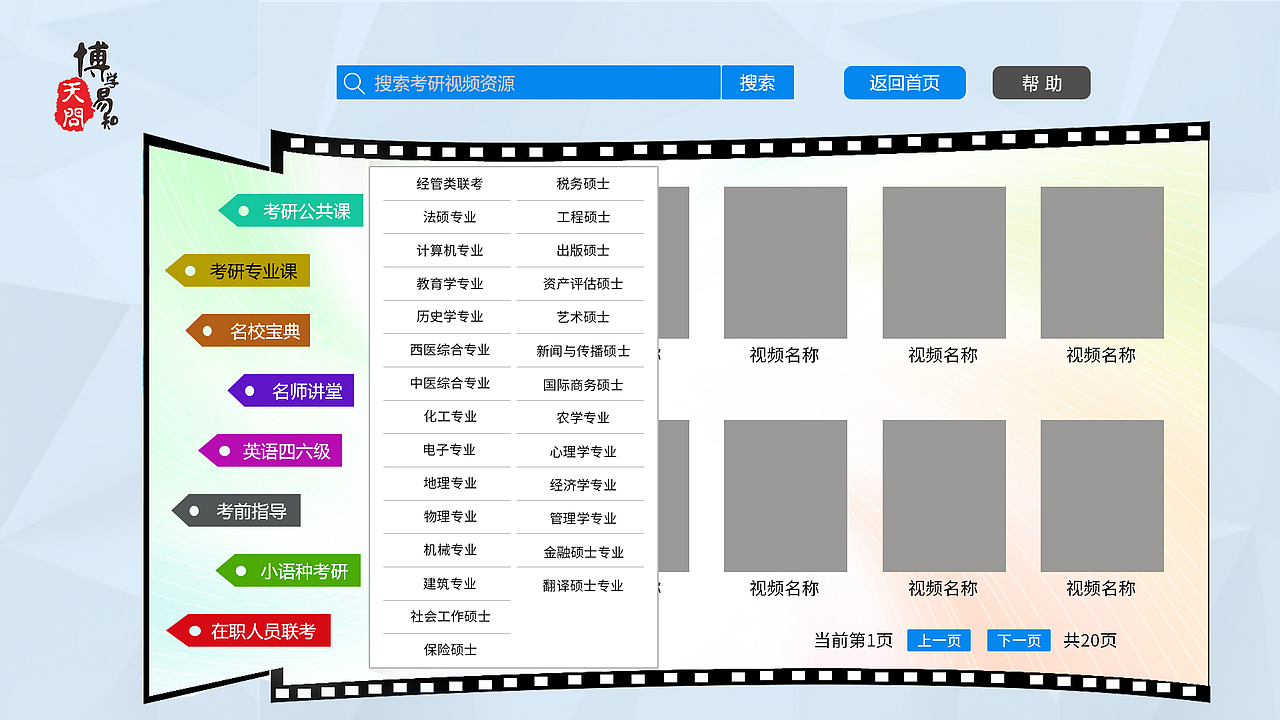Click 返回首页 button
The image size is (1280, 720).
(905, 83)
